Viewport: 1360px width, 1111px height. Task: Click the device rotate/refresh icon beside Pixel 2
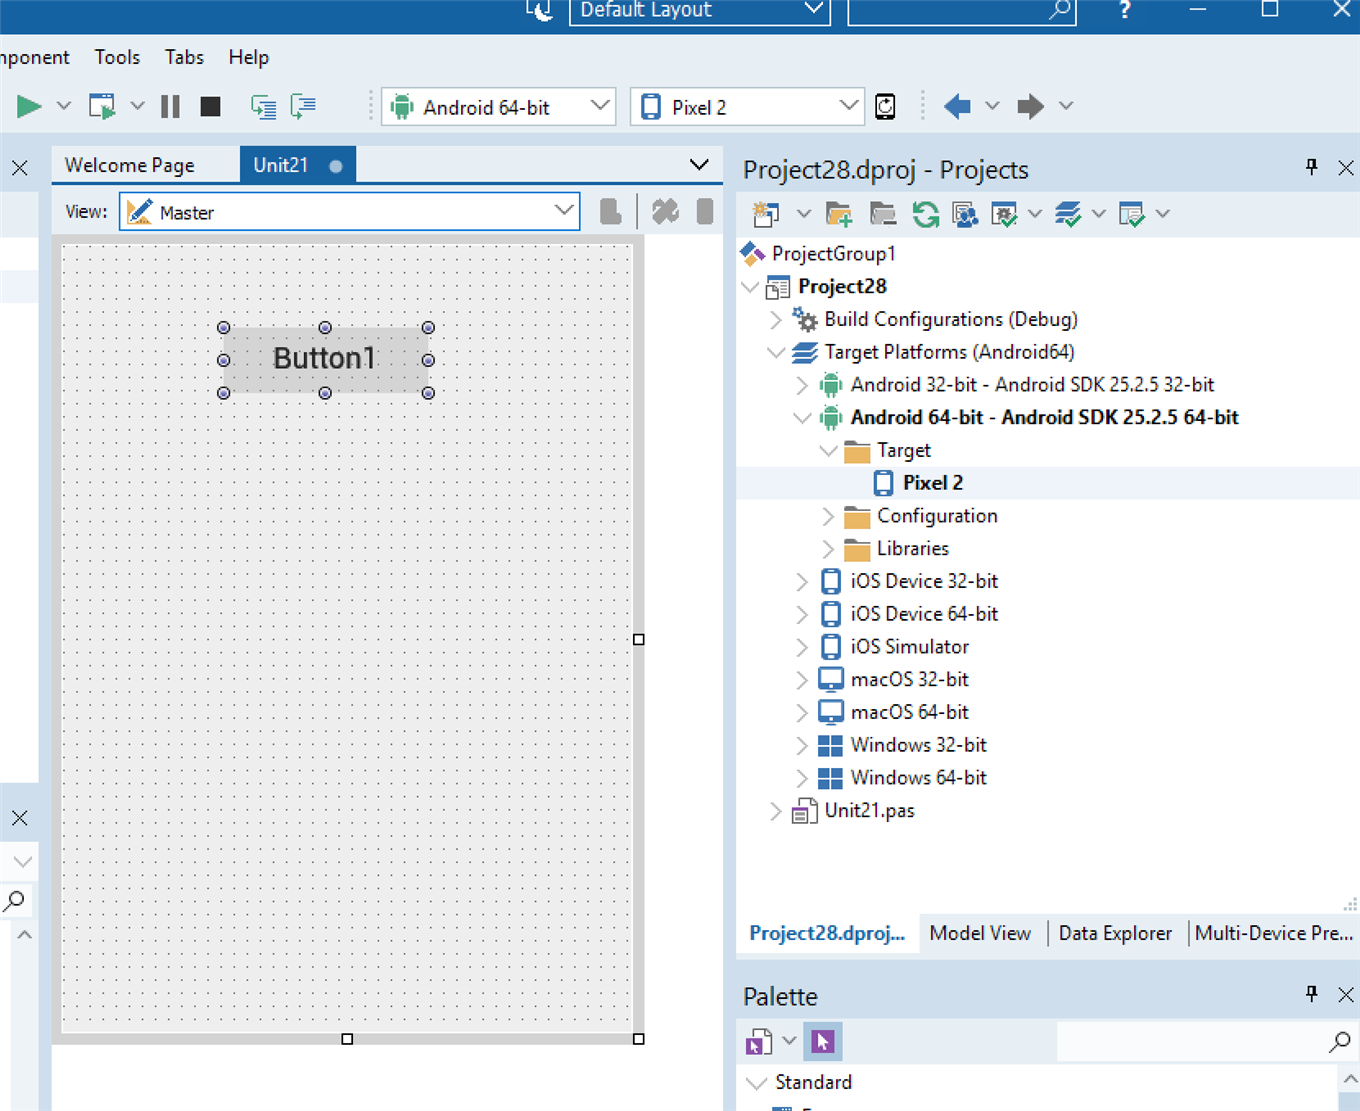pos(885,106)
